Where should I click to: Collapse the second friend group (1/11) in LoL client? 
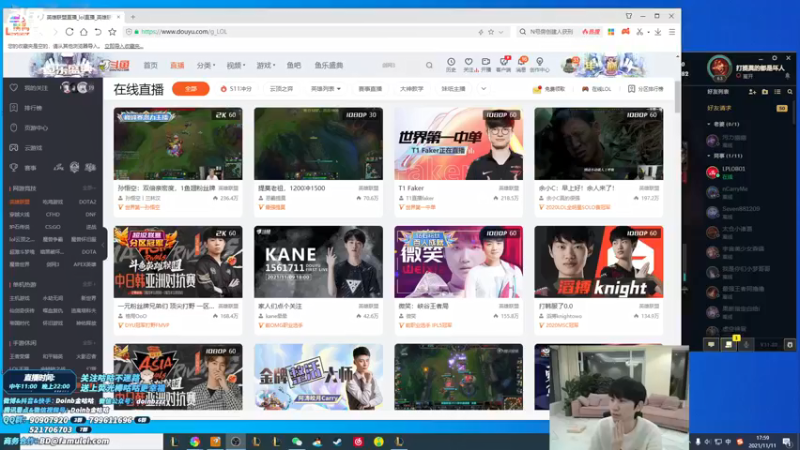(709, 156)
